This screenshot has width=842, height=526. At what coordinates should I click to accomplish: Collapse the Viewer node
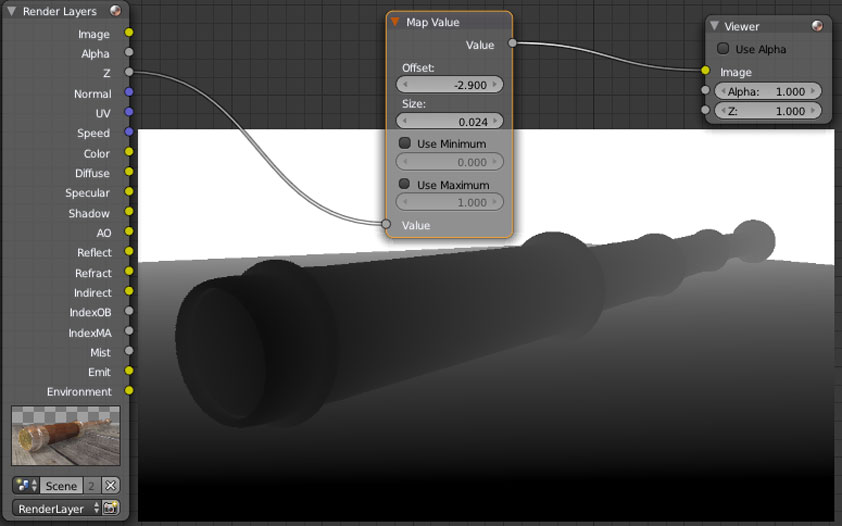pyautogui.click(x=714, y=26)
